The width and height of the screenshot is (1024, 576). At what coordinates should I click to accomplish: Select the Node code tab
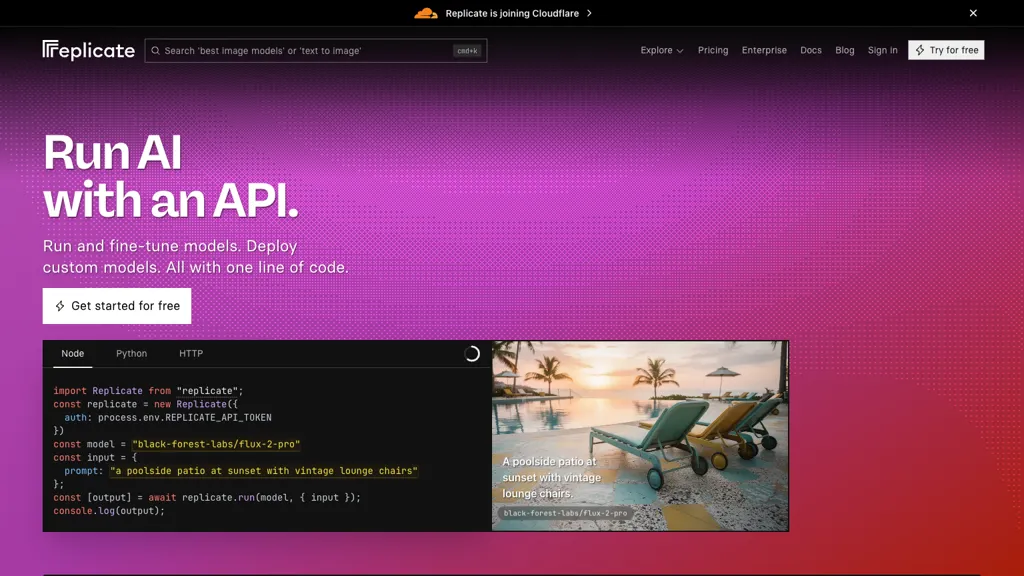coord(73,353)
